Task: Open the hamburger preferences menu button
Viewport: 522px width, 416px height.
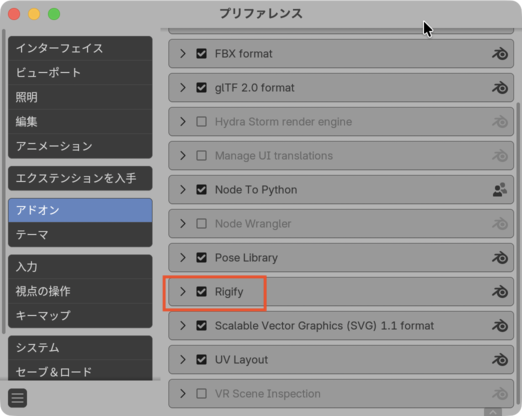Action: tap(17, 398)
